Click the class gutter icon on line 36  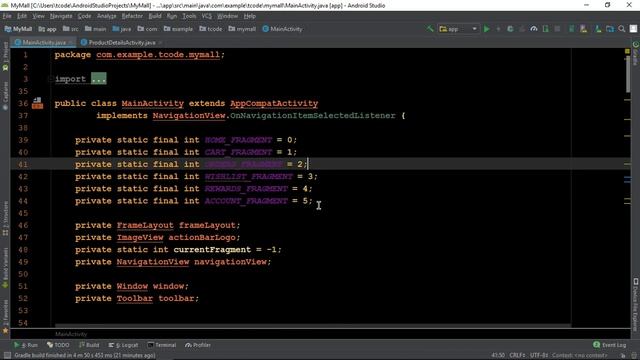pyautogui.click(x=38, y=103)
